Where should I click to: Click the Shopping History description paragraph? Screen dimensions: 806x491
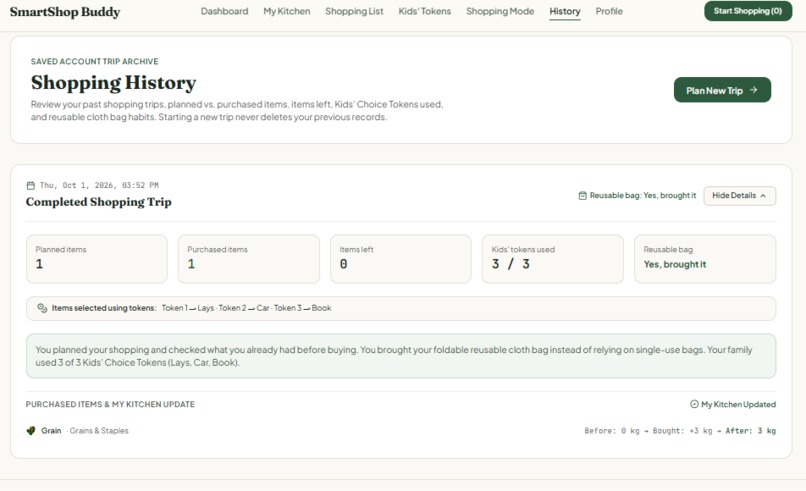(x=237, y=111)
